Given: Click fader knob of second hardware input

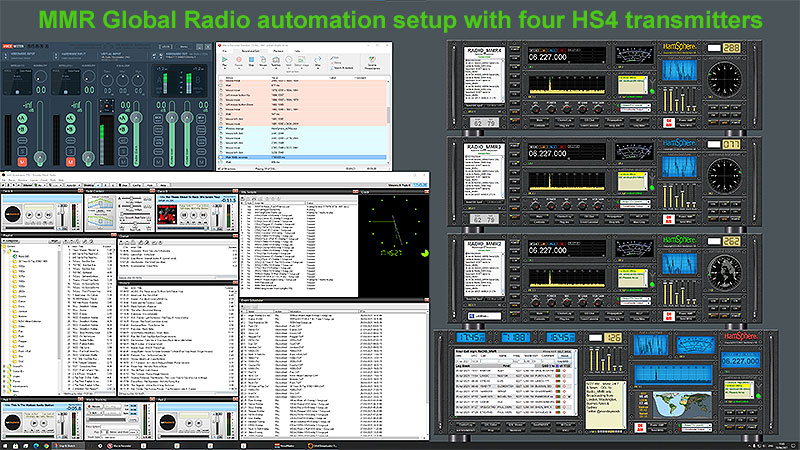Looking at the screenshot, I should 88,157.
